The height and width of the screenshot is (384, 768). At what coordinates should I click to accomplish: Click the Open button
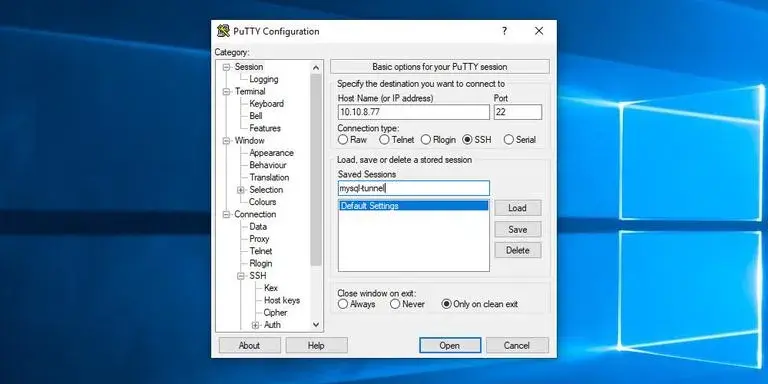450,345
